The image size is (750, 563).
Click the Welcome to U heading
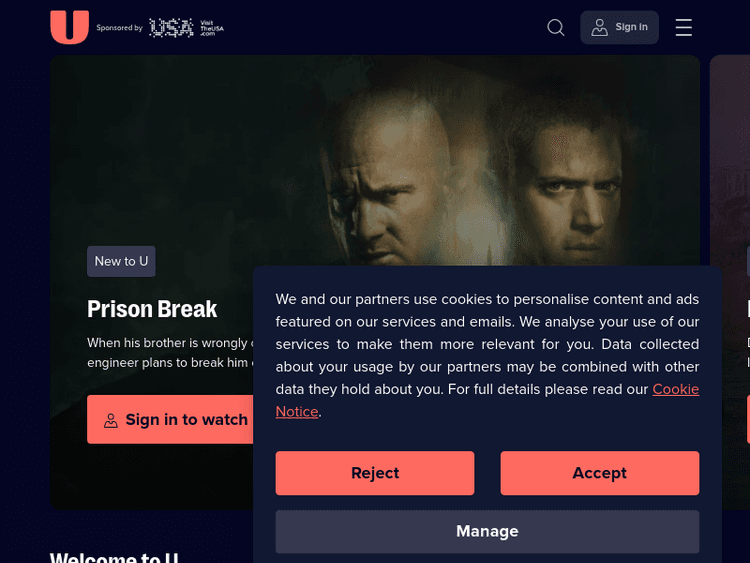(114, 557)
